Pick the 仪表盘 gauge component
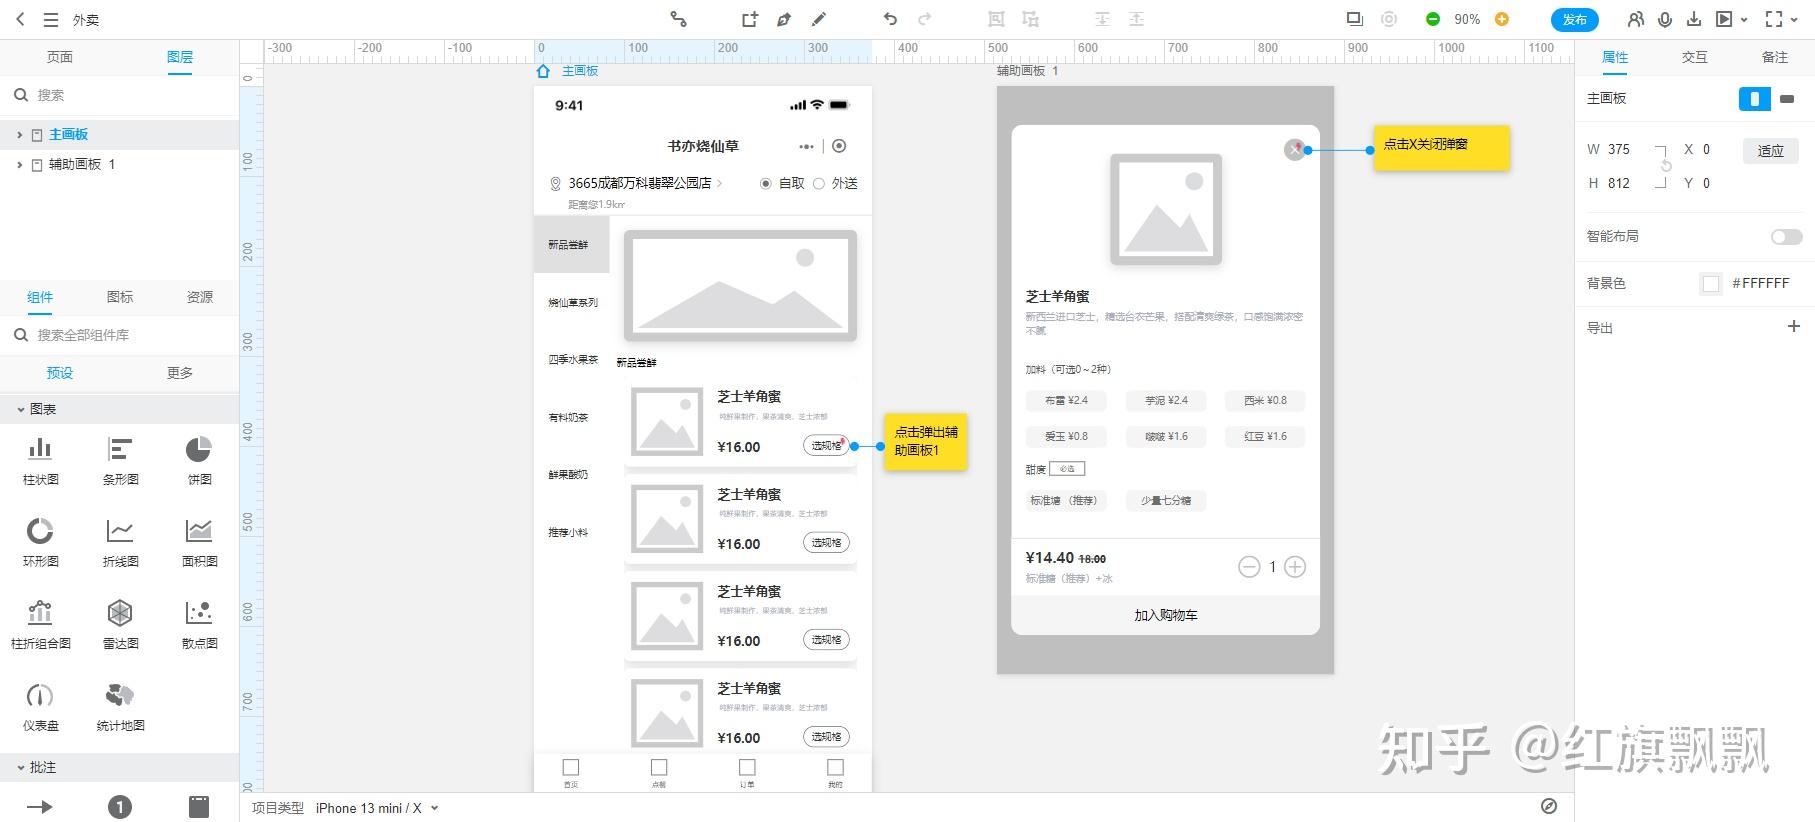Viewport: 1815px width, 822px height. (x=40, y=705)
